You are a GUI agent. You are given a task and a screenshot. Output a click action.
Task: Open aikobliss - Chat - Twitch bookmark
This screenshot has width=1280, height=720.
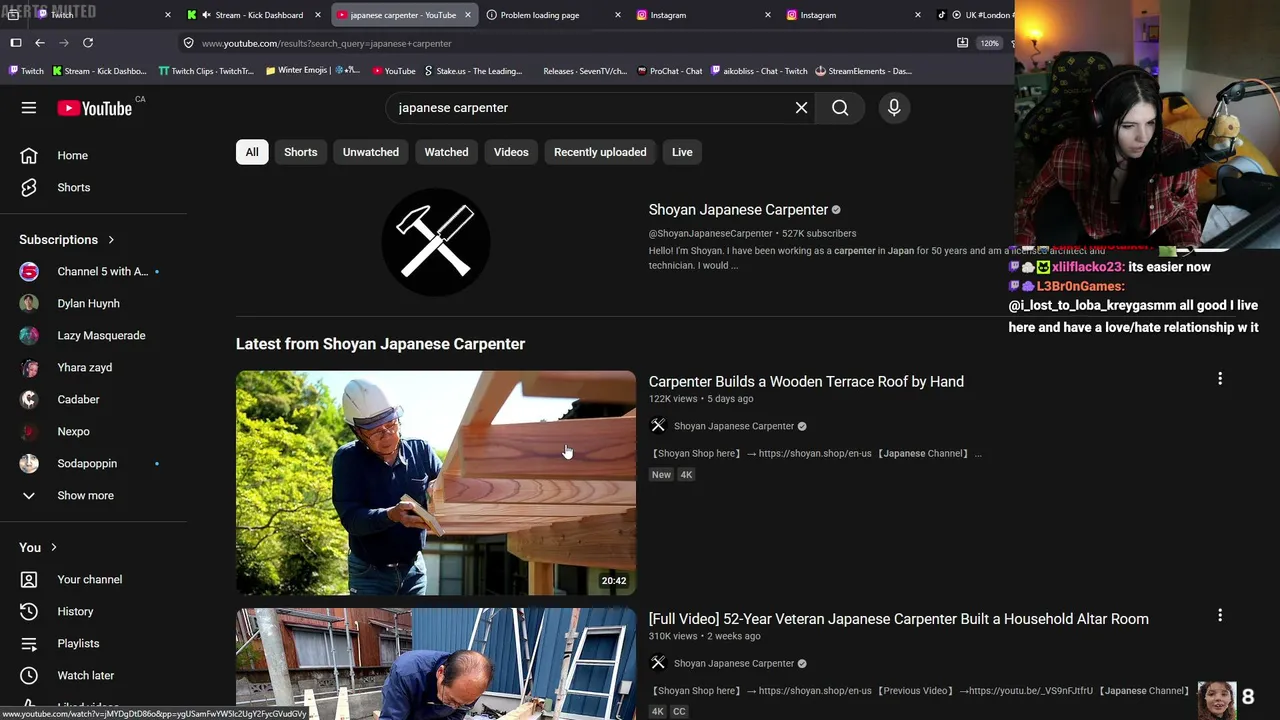click(759, 71)
